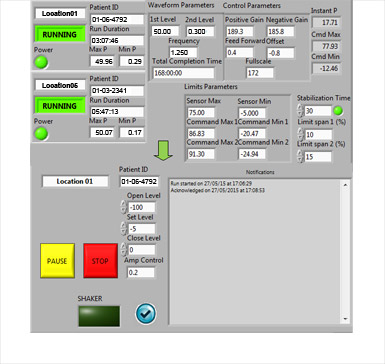Screen dimensions: 385x364
Task: Click the Cmd Max indicator 77.93
Action: (x=326, y=46)
